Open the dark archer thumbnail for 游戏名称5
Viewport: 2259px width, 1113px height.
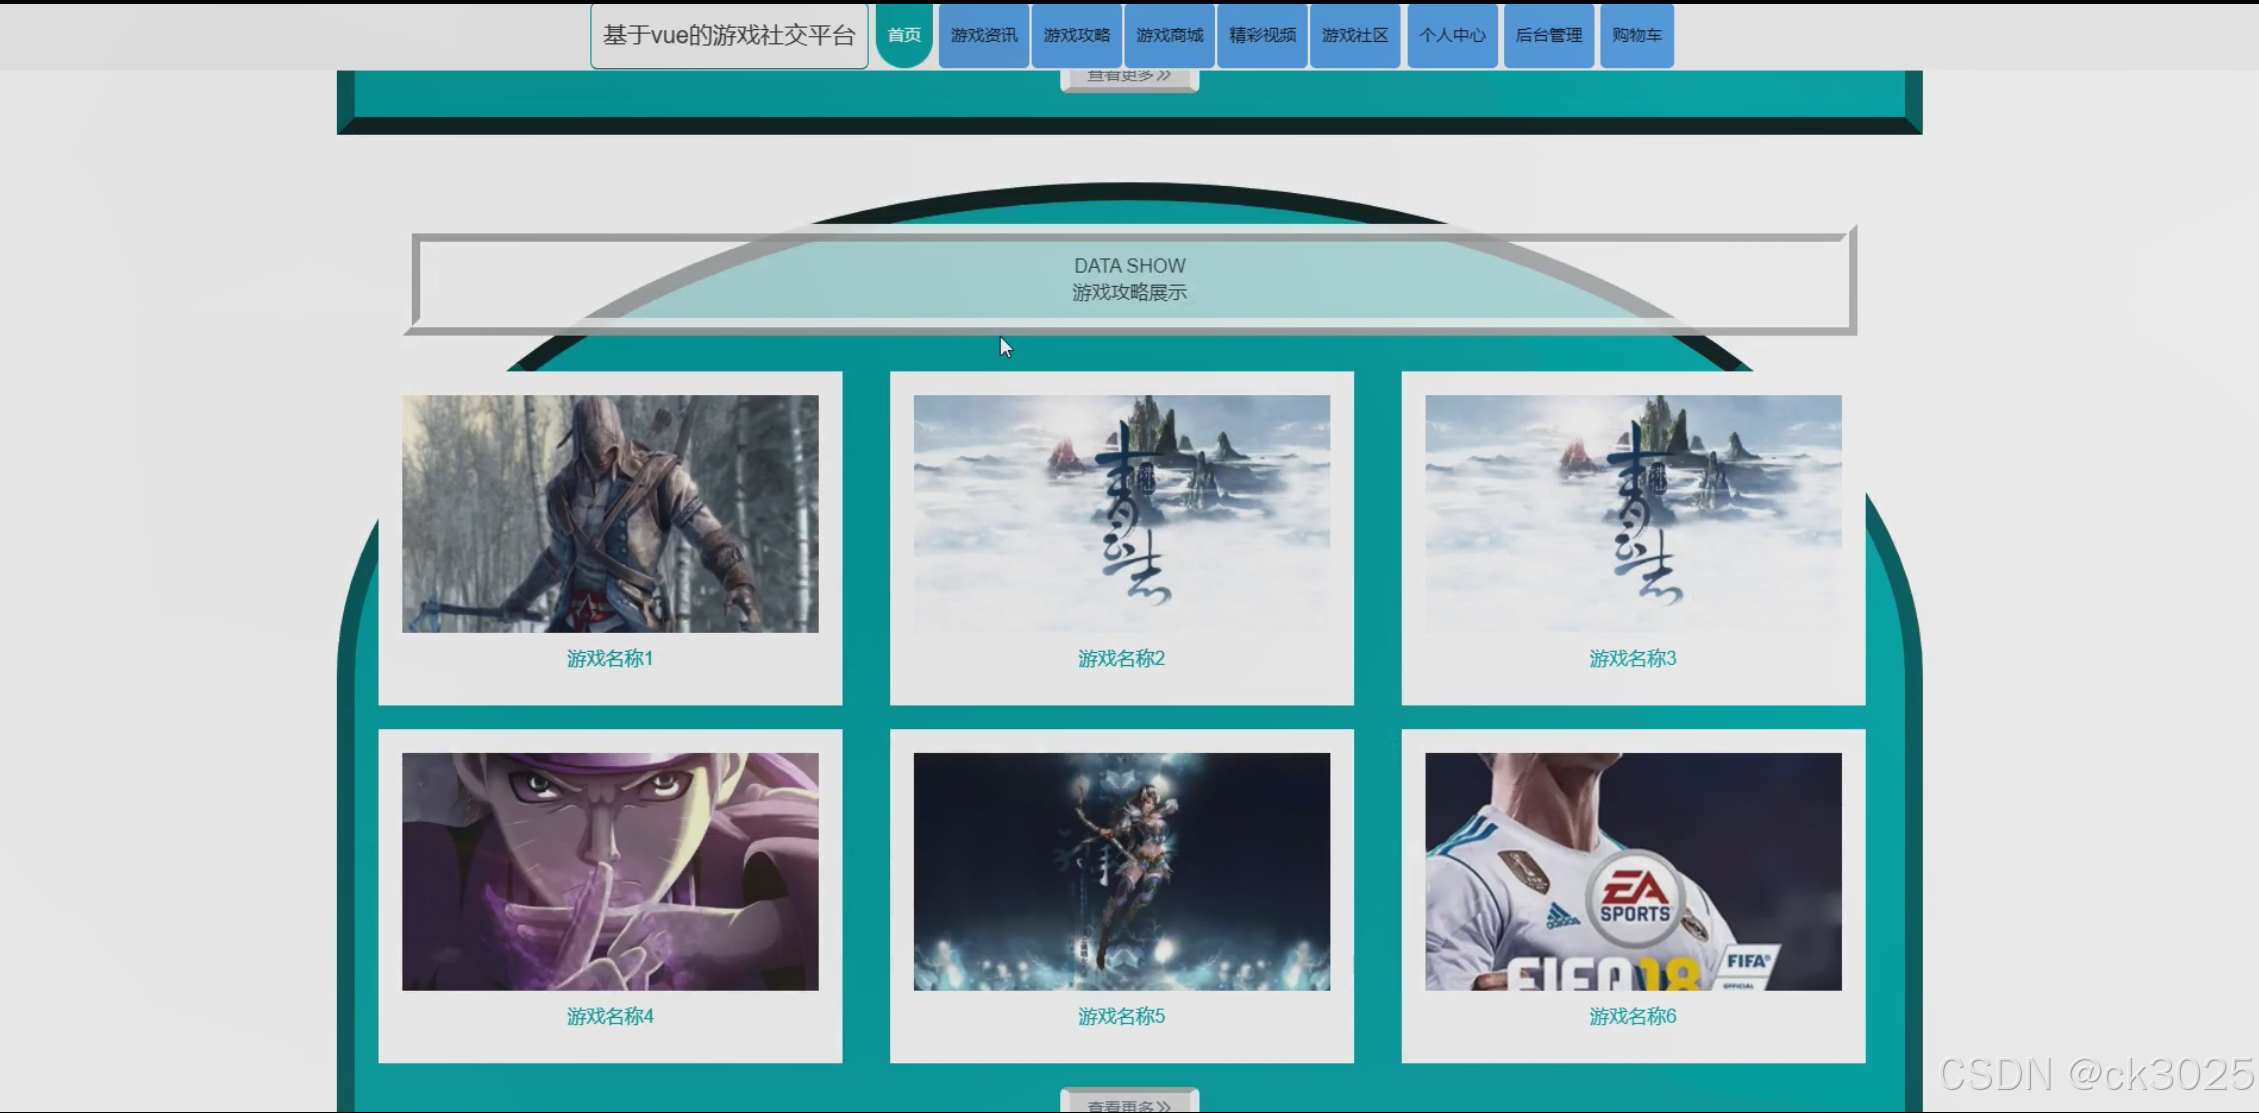coord(1121,871)
